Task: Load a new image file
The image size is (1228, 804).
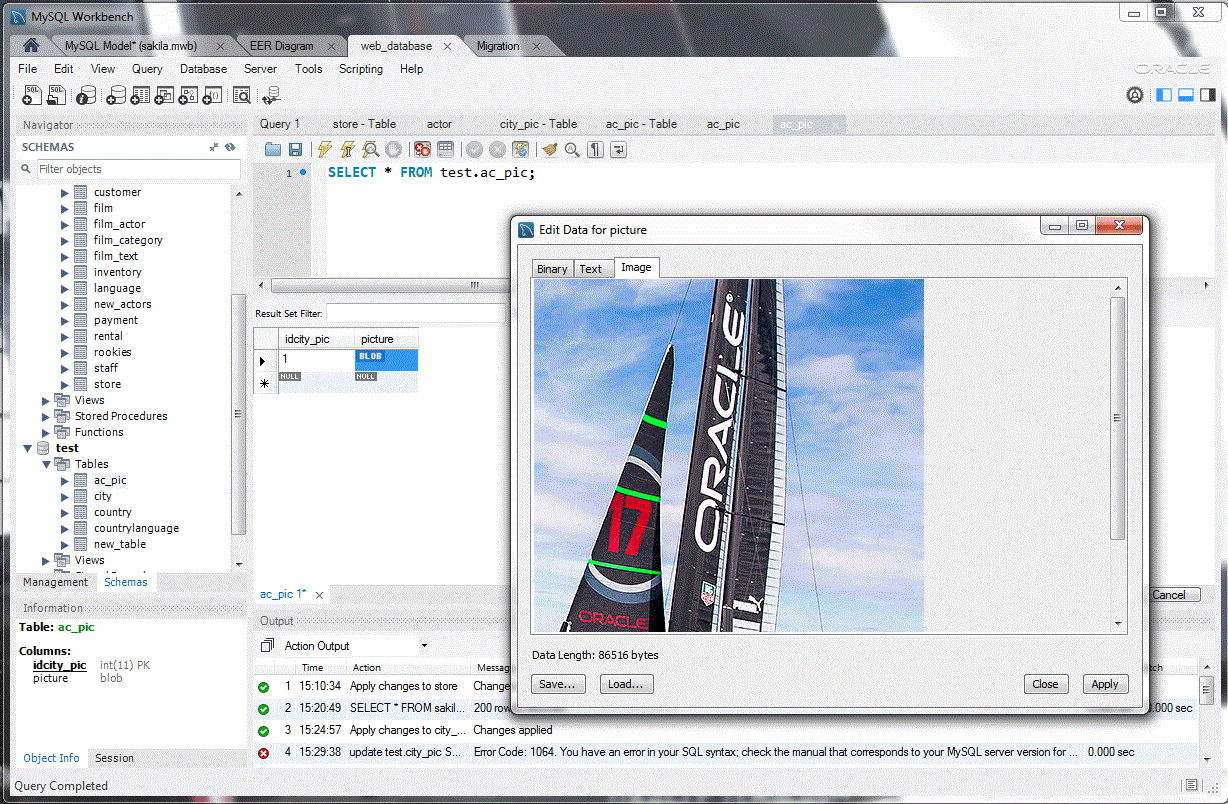Action: click(626, 683)
